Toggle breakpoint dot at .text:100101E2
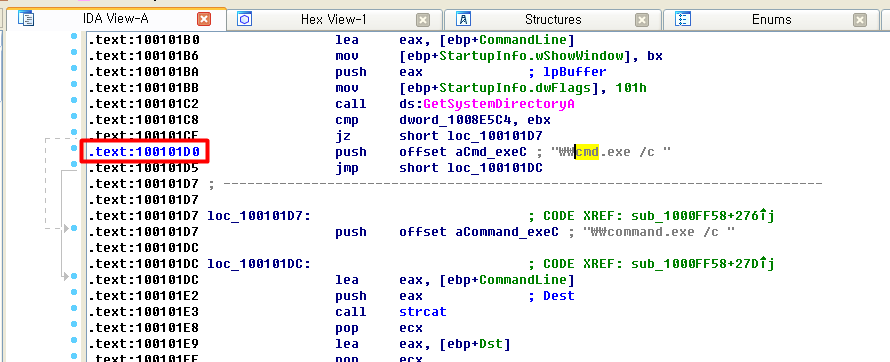 click(74, 292)
